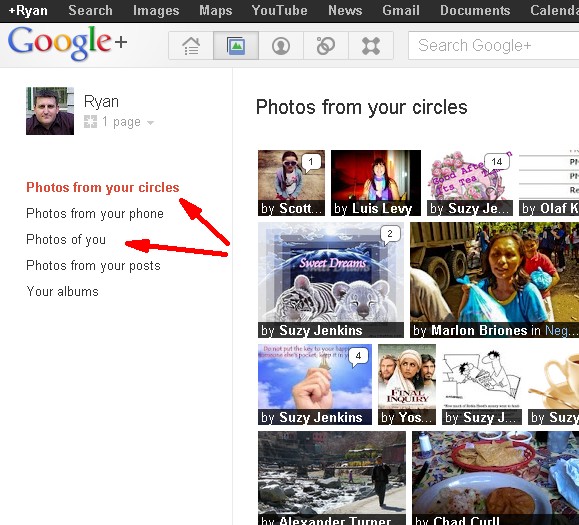Go to Images in top bar

point(156,10)
